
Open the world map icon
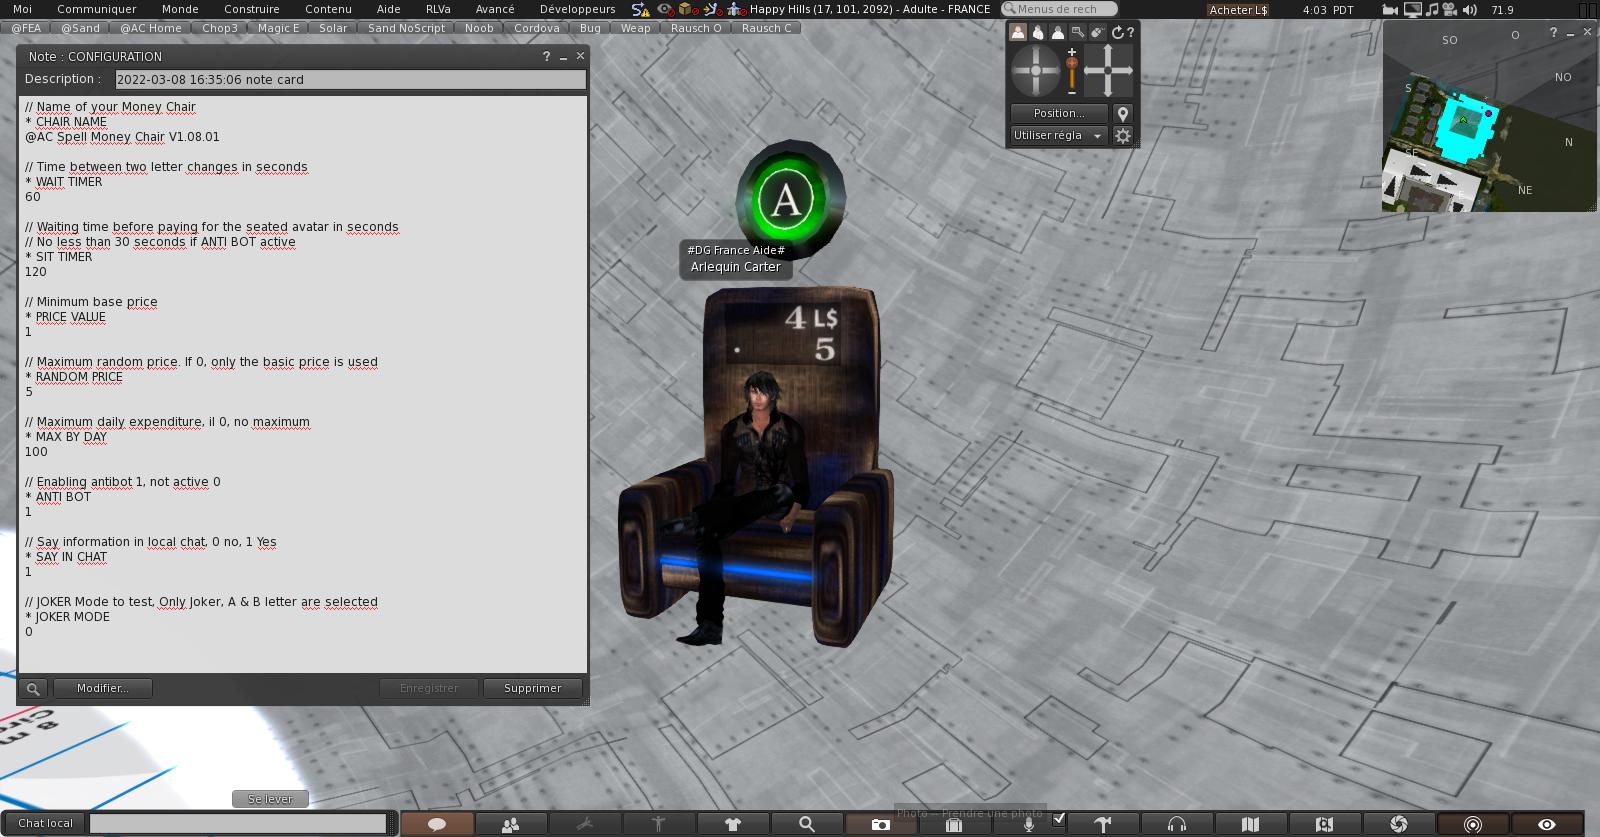(1250, 824)
